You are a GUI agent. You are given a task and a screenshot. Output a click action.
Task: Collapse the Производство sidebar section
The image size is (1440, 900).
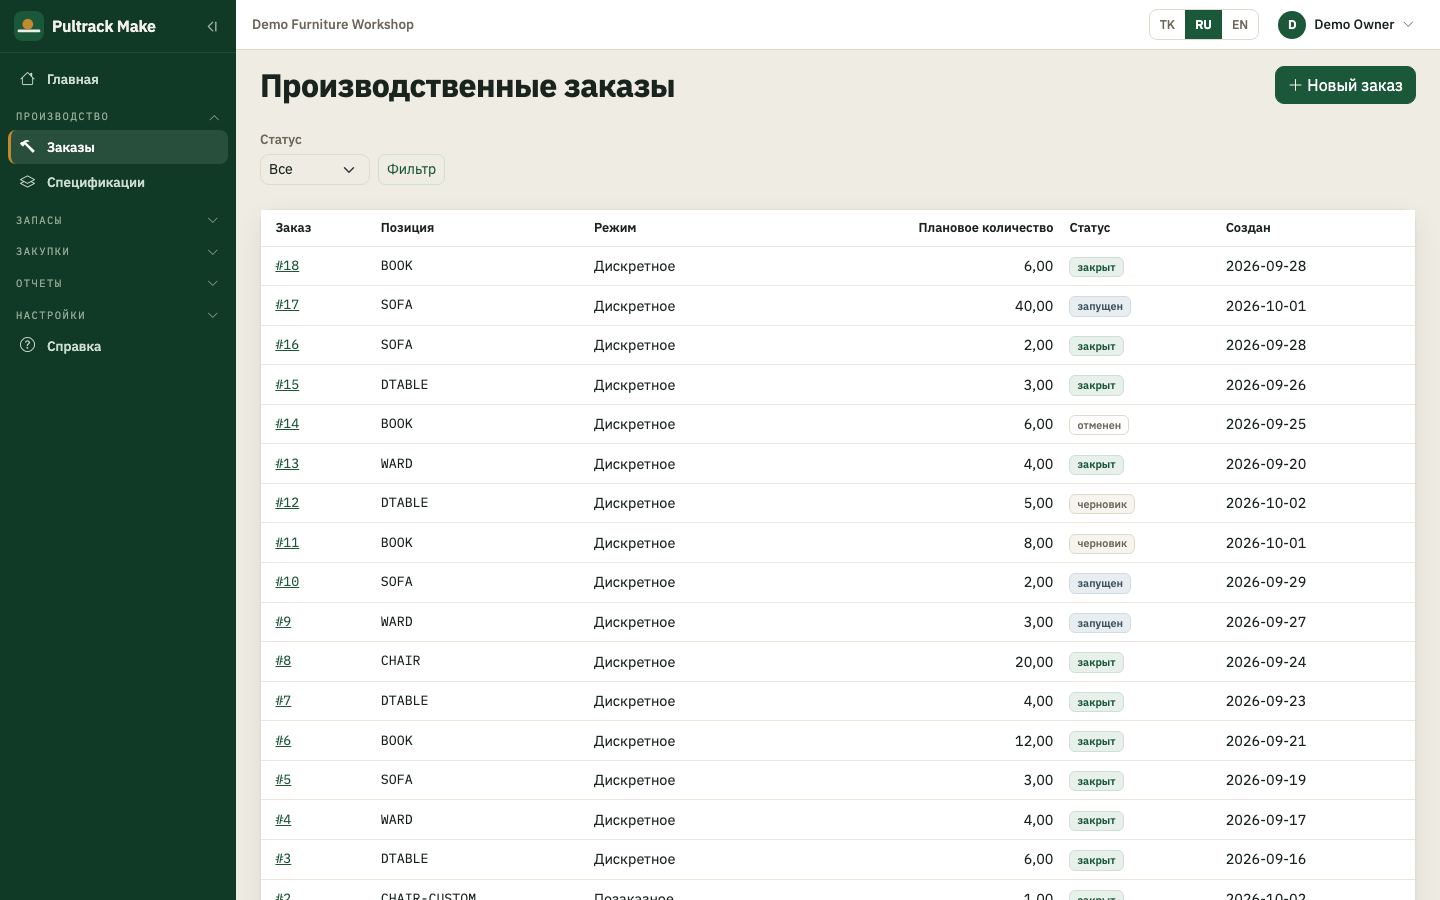(x=118, y=117)
